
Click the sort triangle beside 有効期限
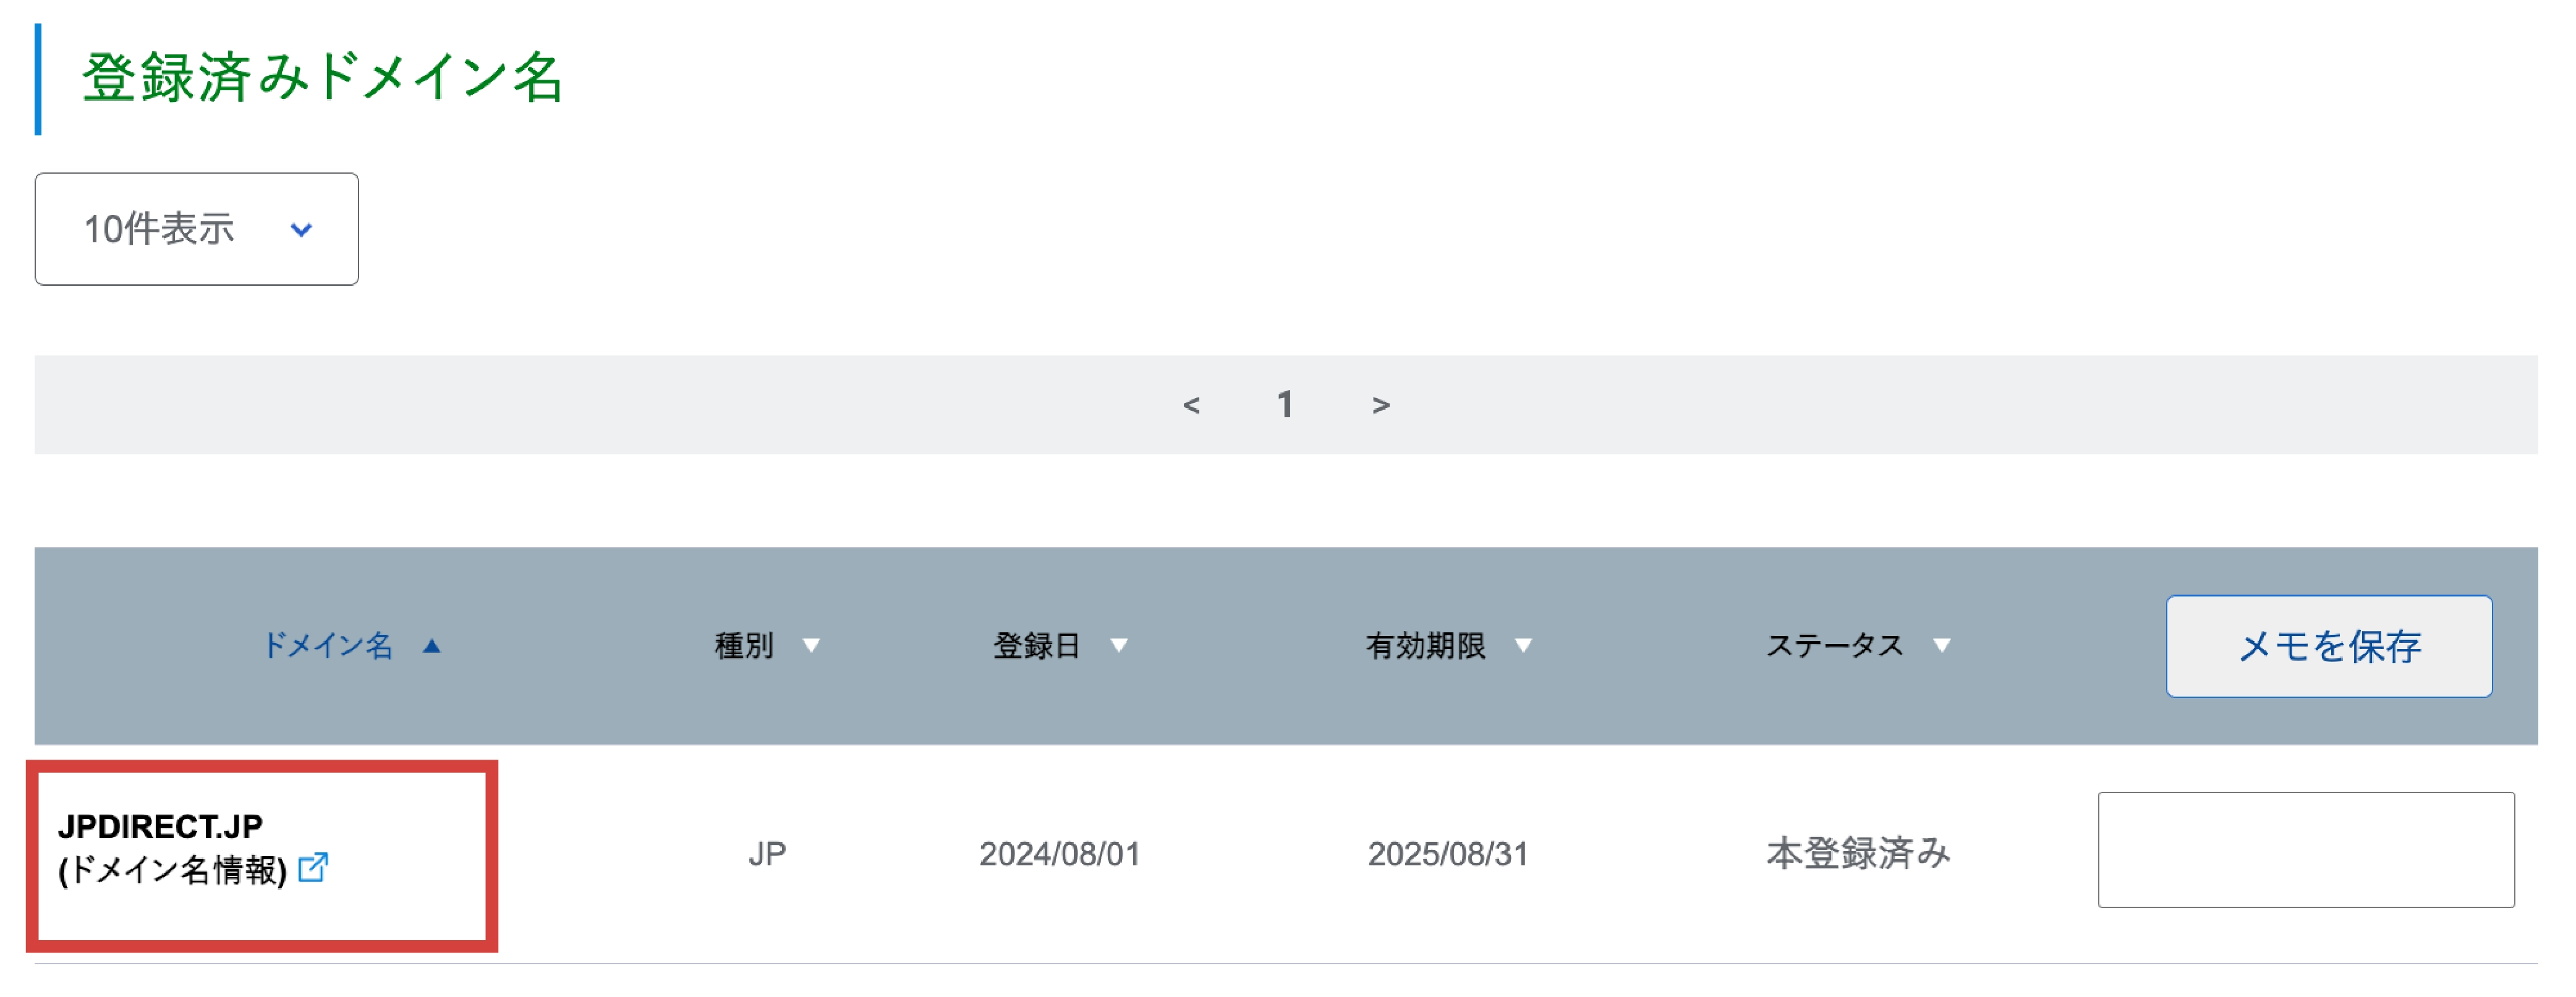1523,646
